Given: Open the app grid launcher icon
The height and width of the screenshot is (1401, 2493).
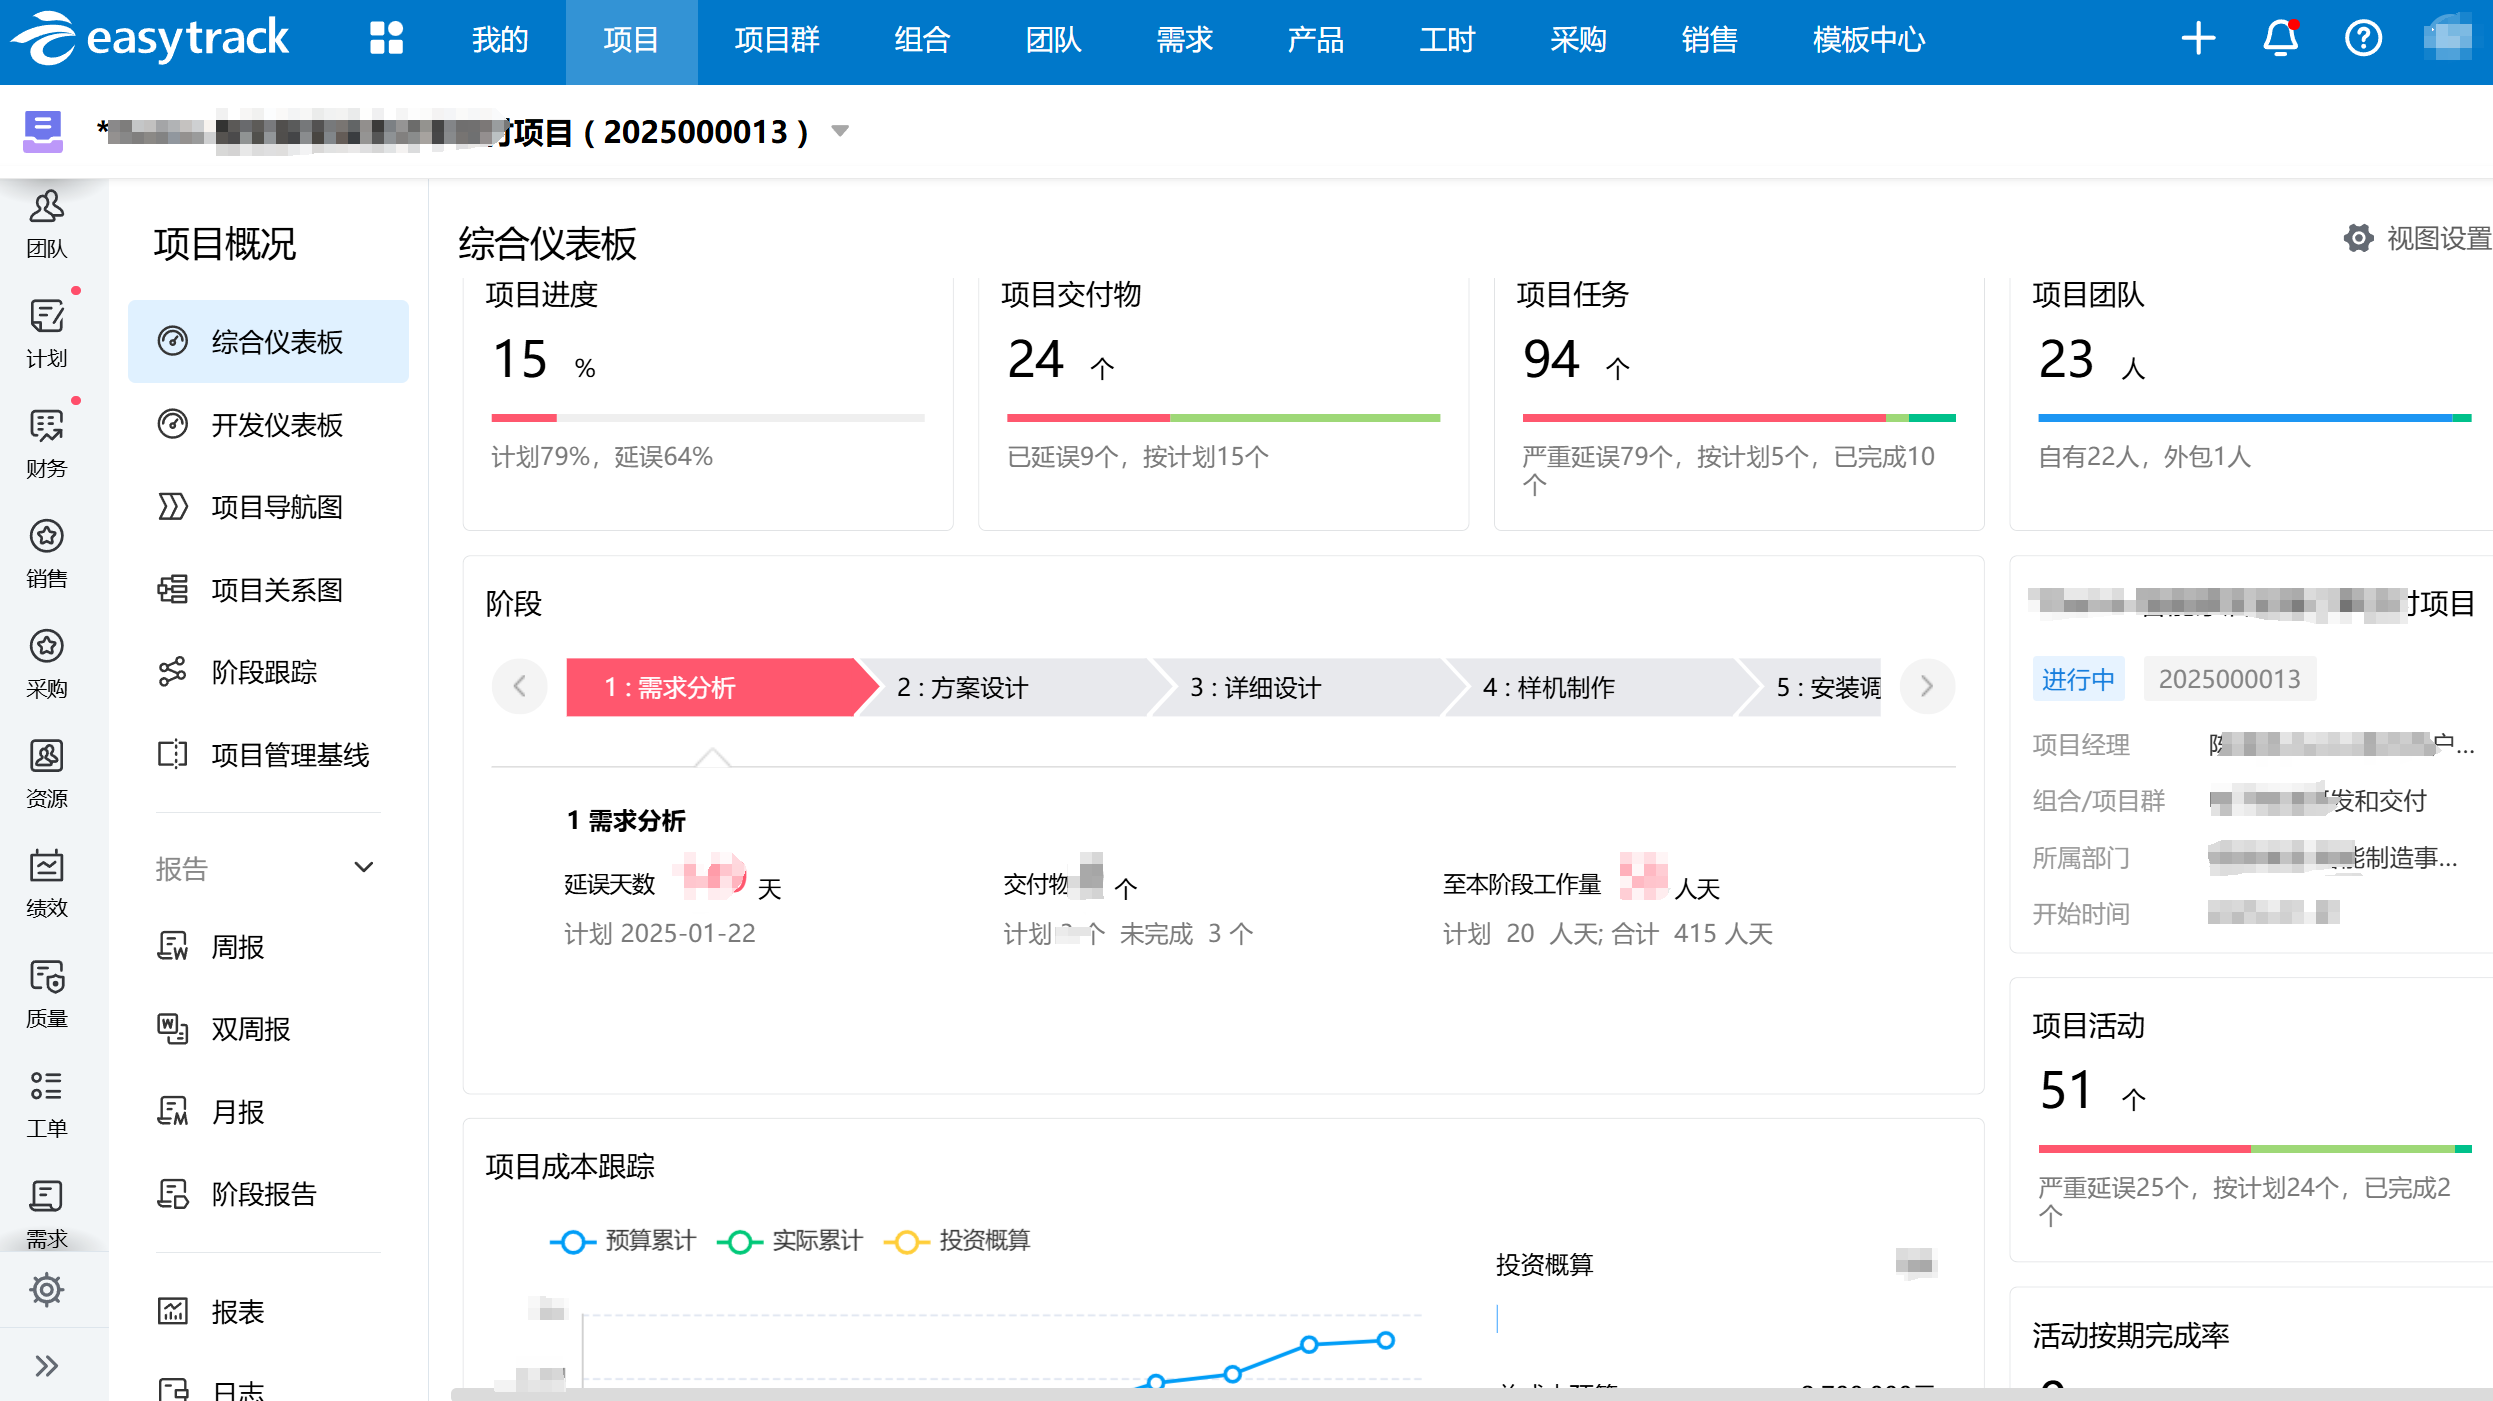Looking at the screenshot, I should pos(386,39).
